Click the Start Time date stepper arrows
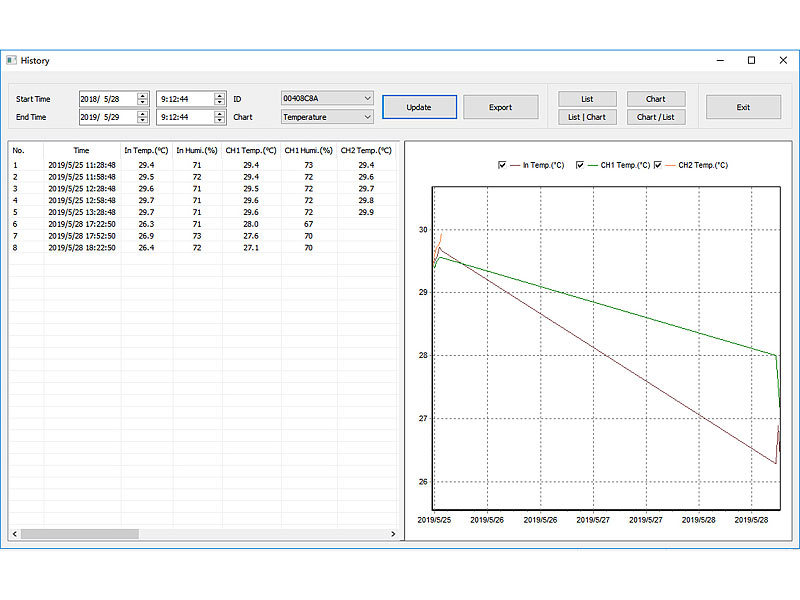Viewport: 800px width, 600px height. click(143, 98)
